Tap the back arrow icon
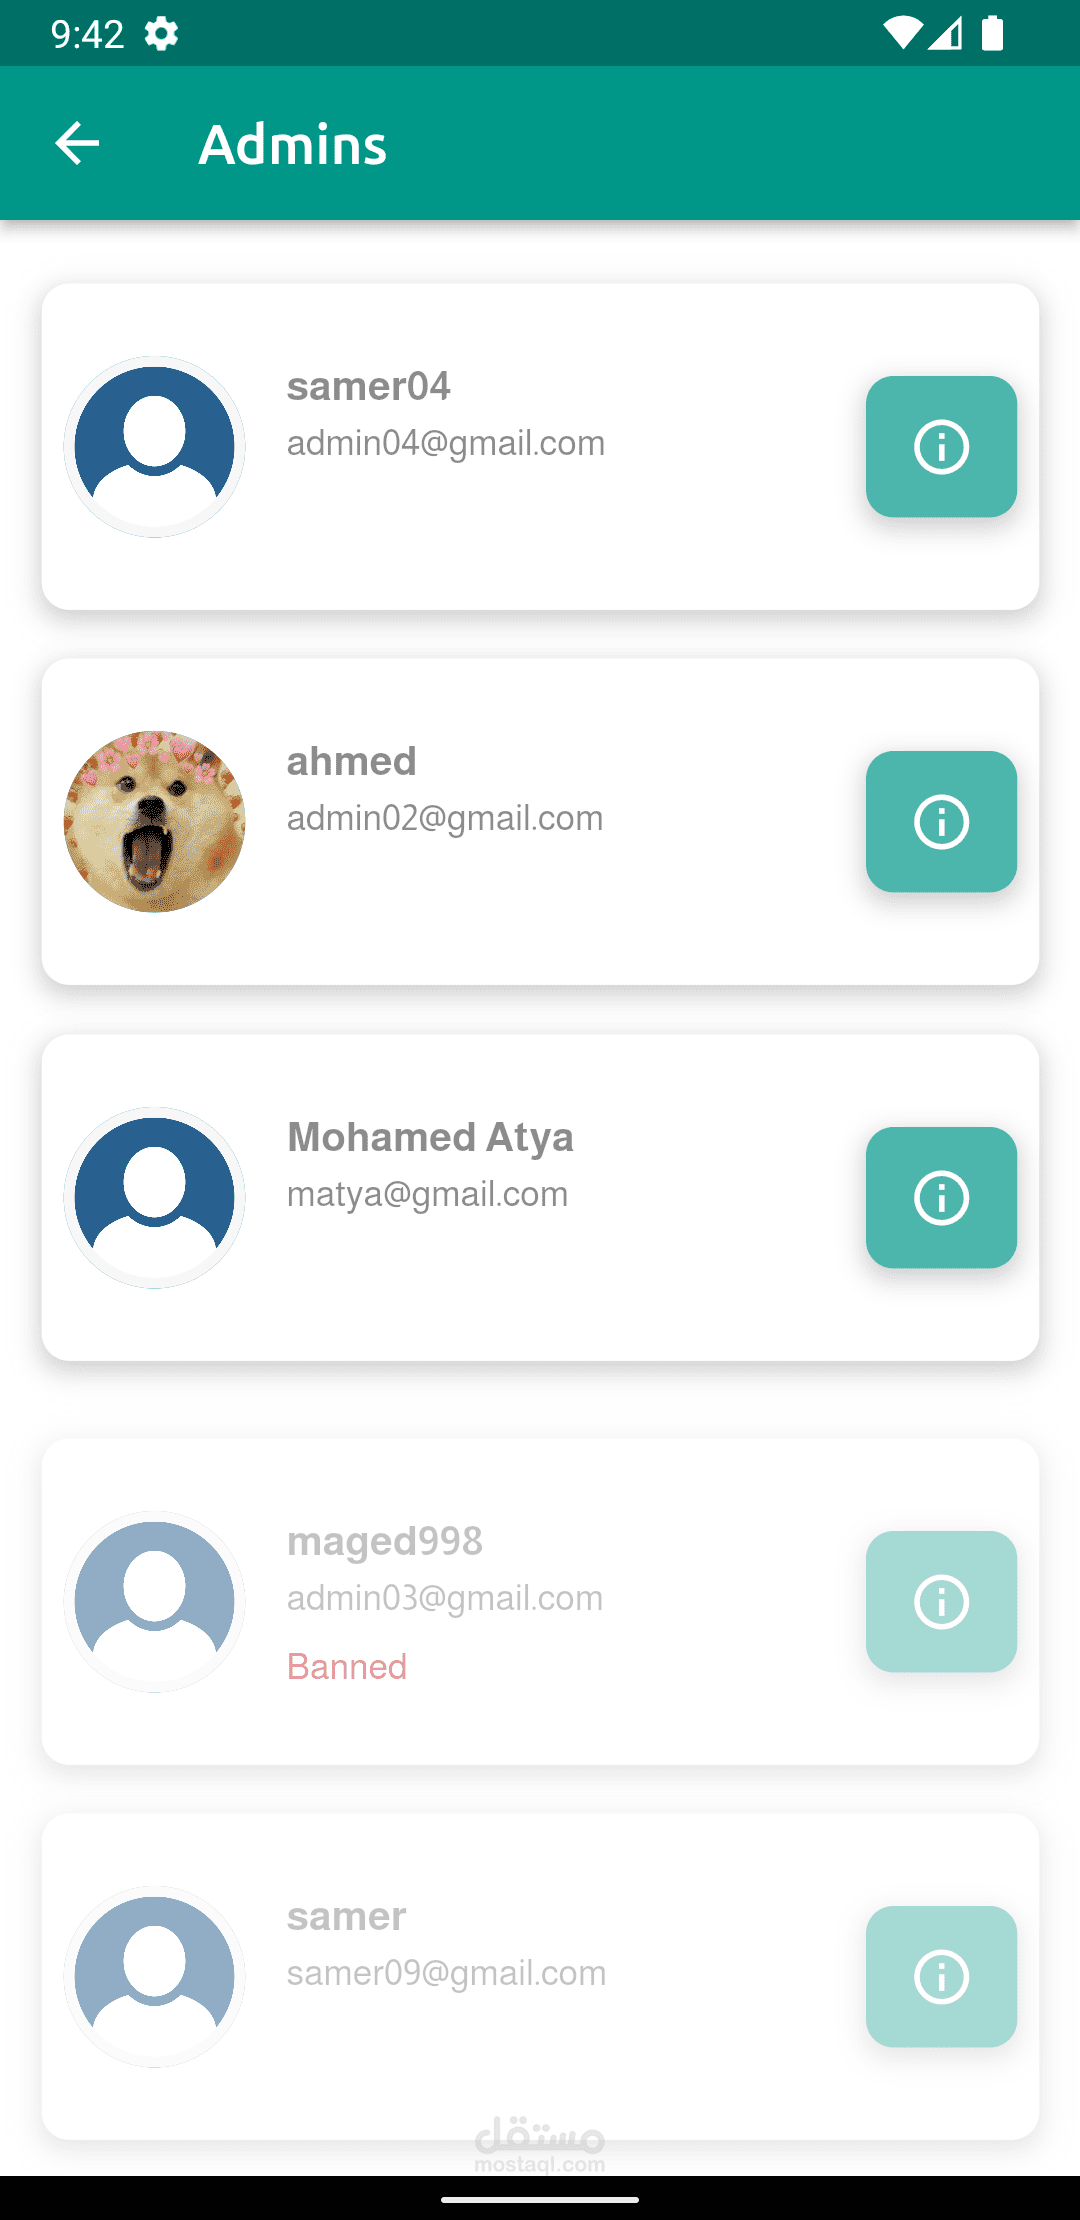 click(x=77, y=143)
